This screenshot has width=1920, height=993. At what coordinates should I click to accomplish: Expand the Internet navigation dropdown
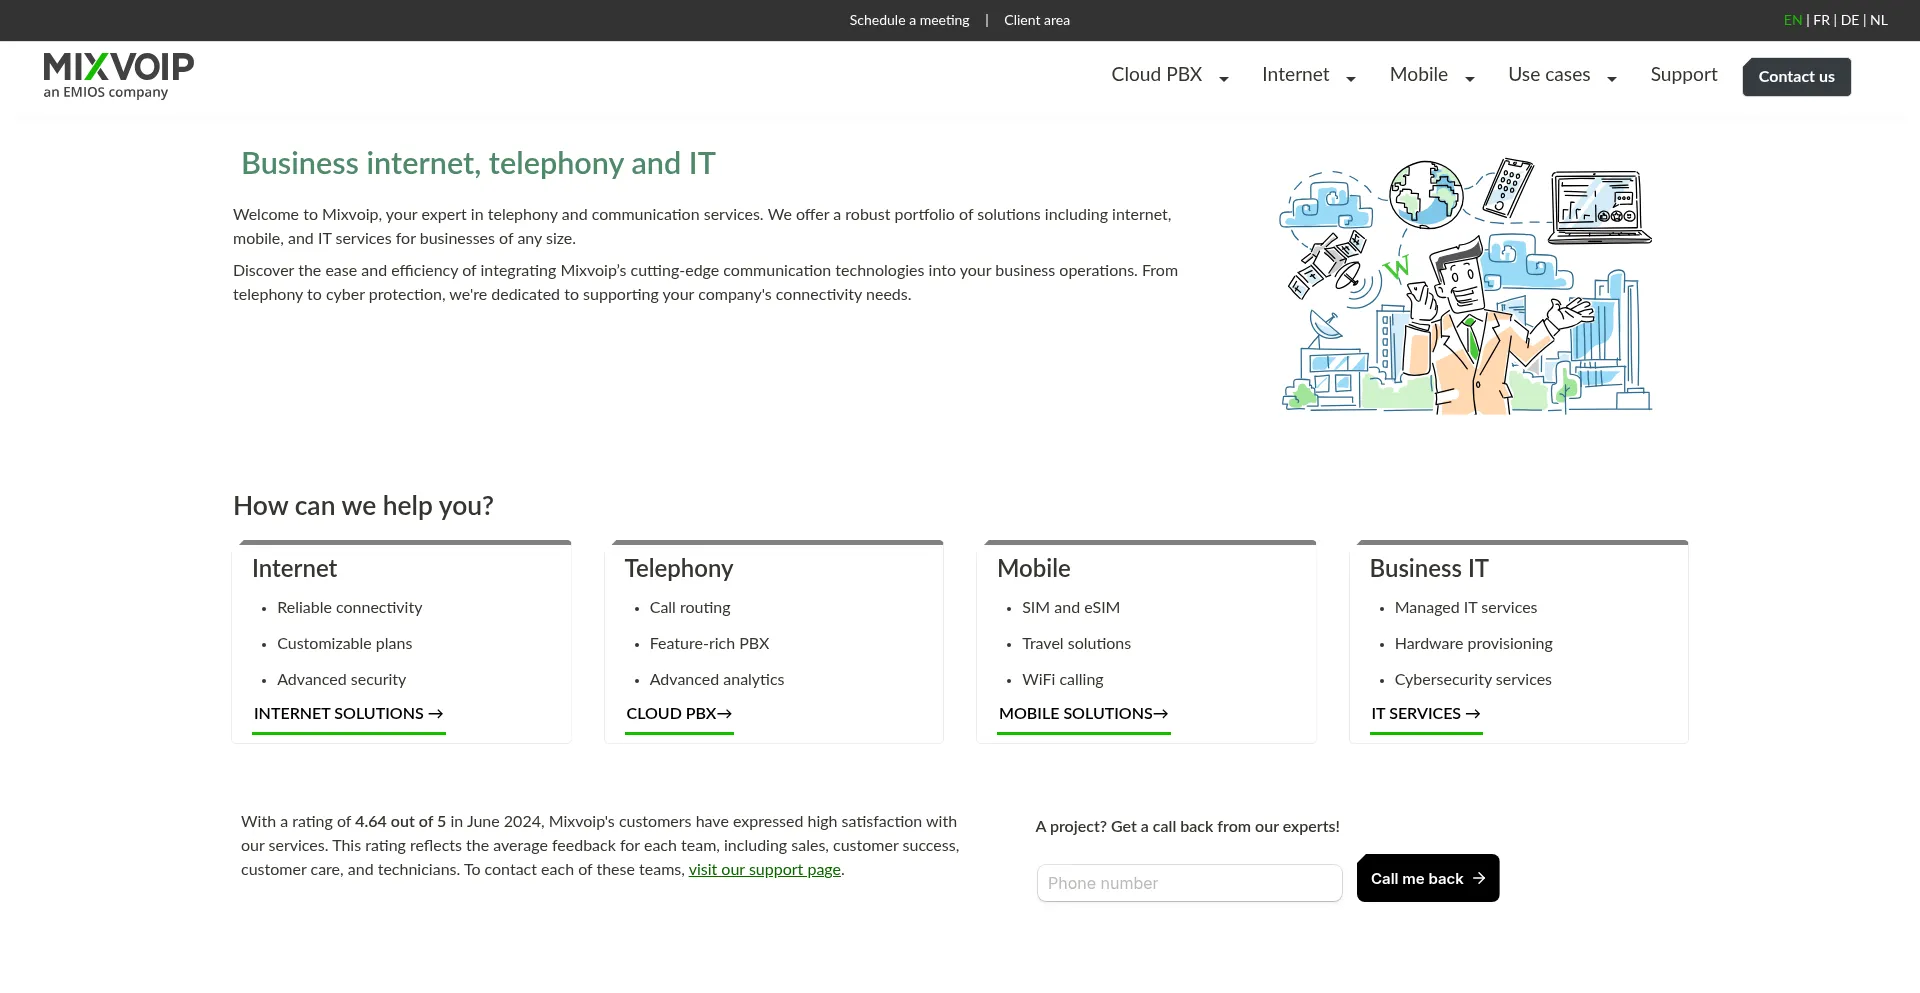pyautogui.click(x=1352, y=78)
